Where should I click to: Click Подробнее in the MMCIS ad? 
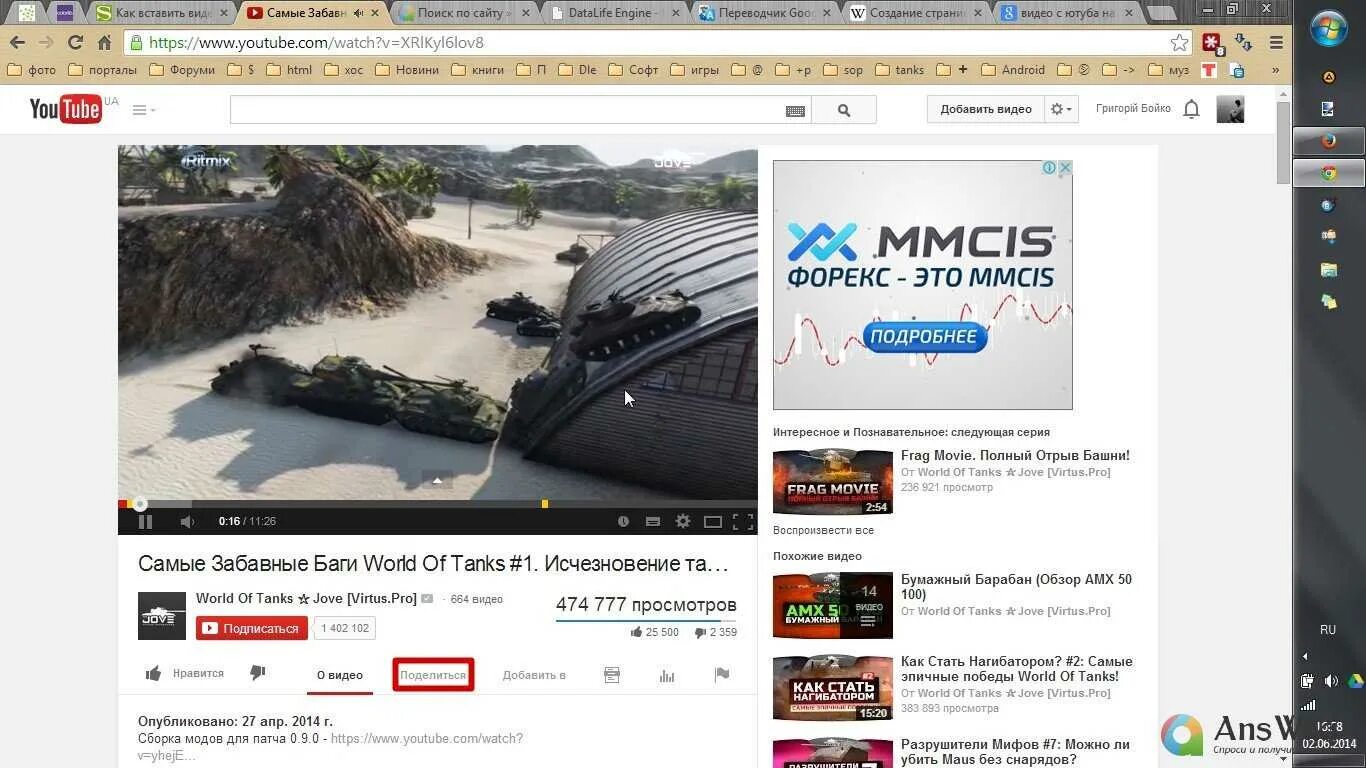pyautogui.click(x=923, y=337)
